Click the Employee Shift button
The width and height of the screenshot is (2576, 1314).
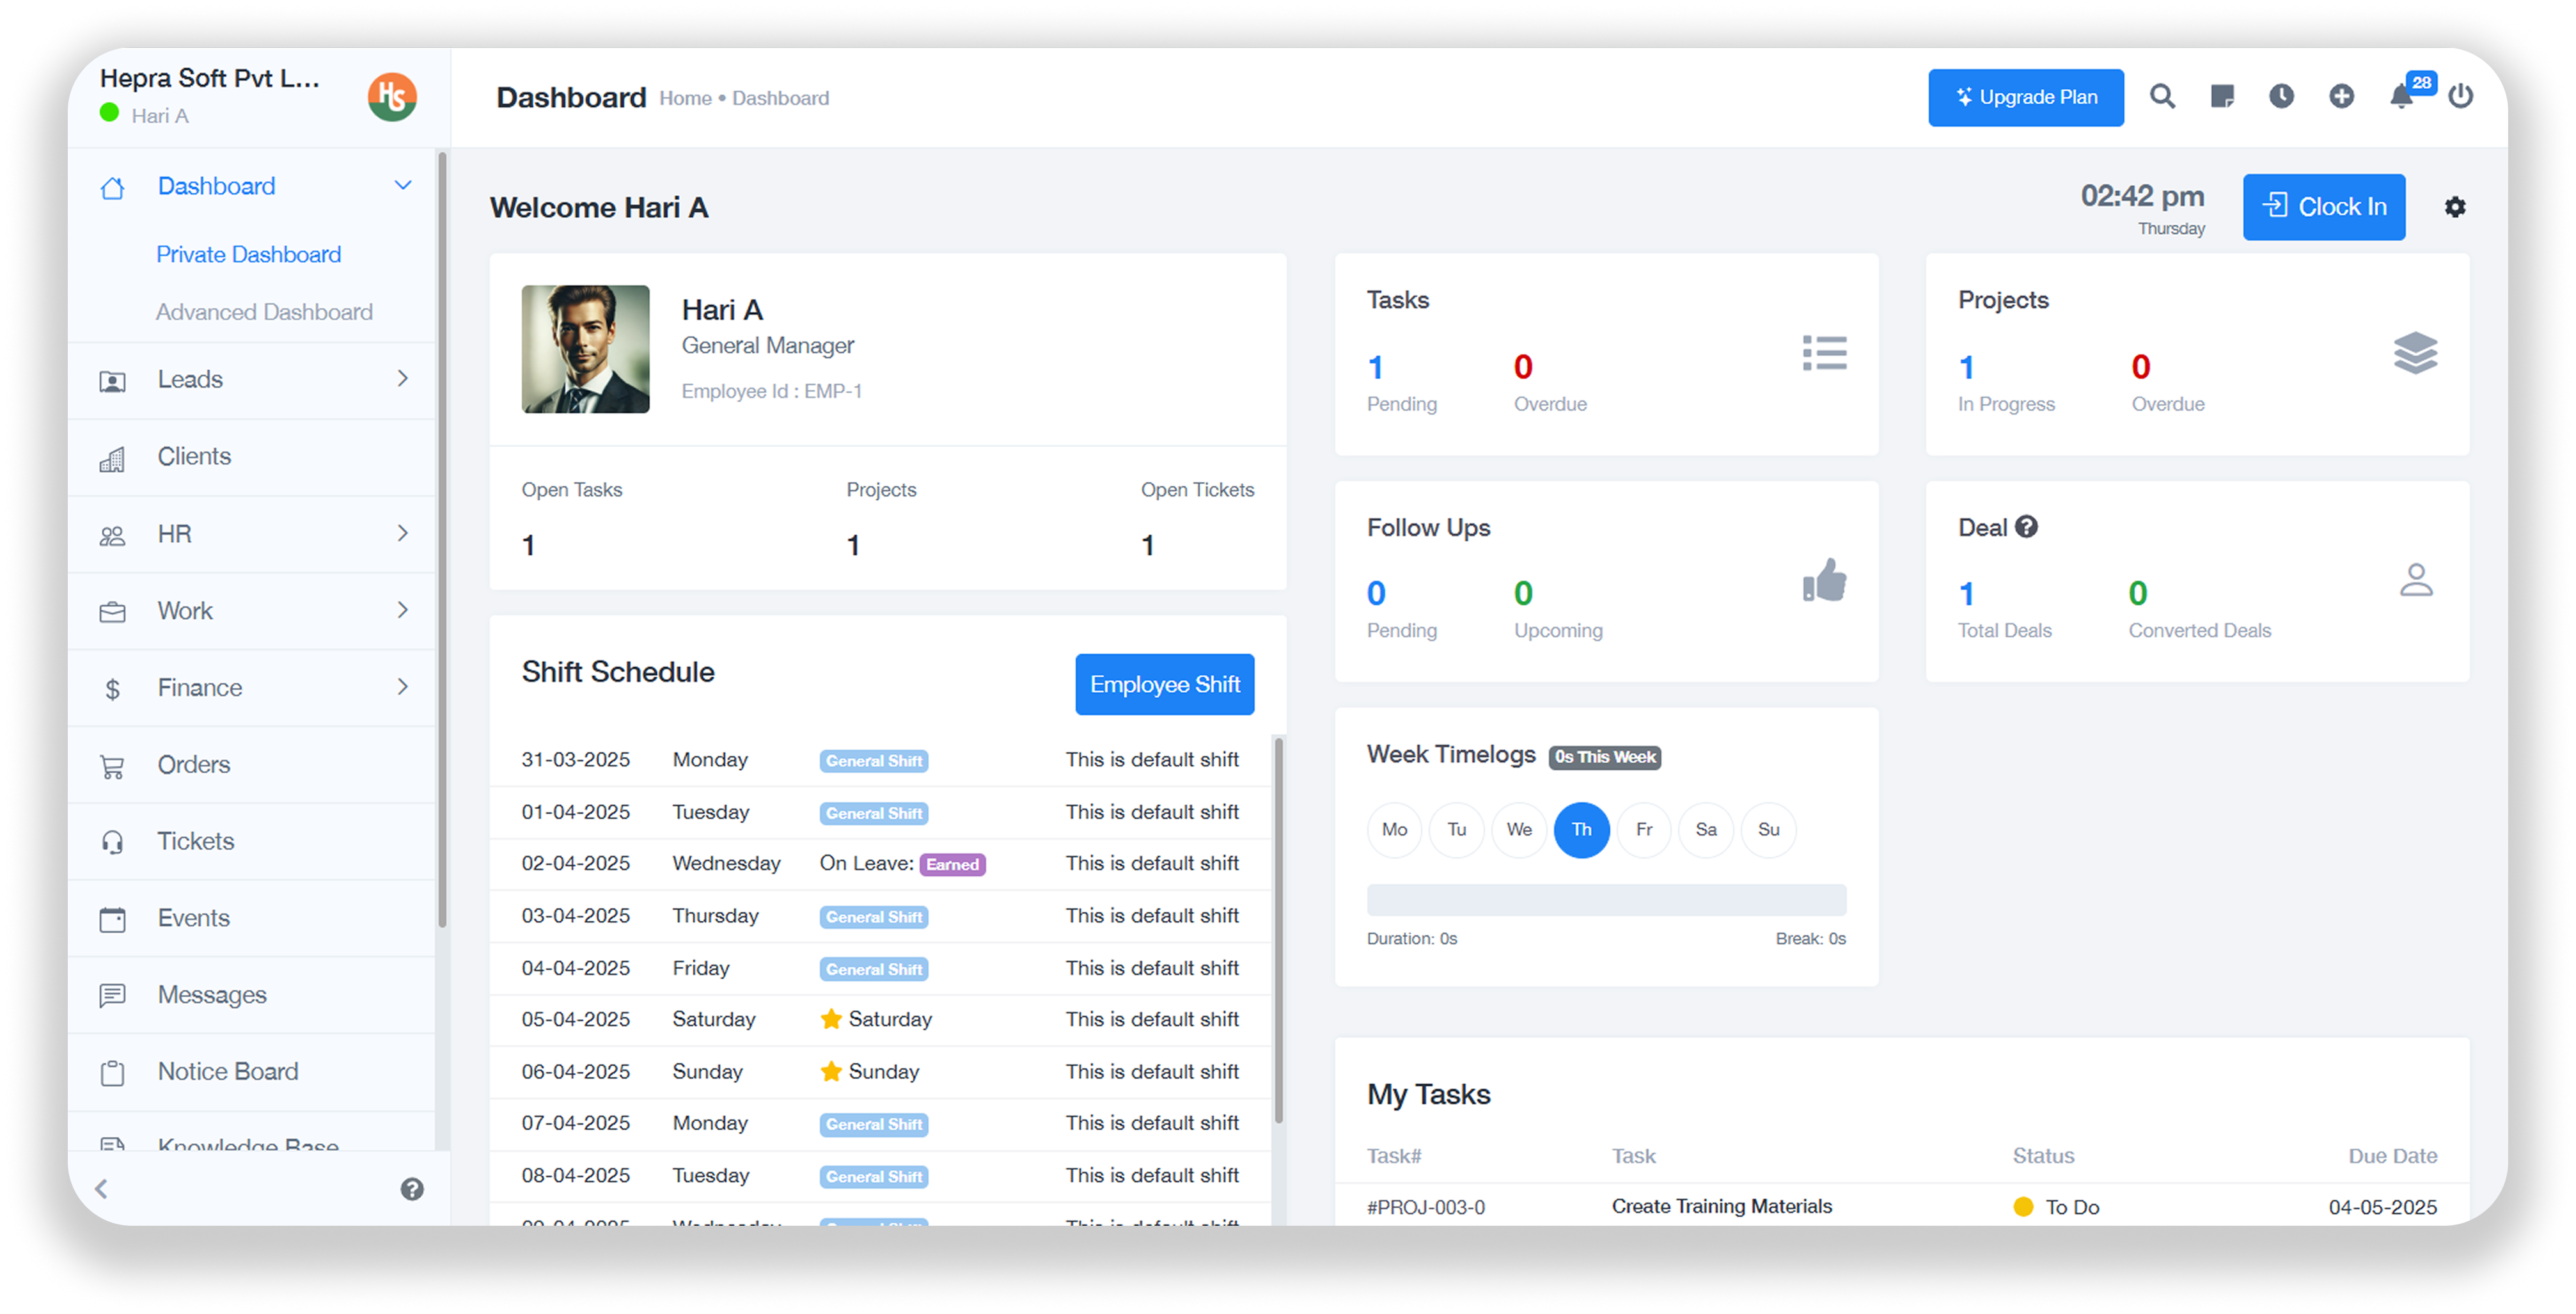point(1164,685)
